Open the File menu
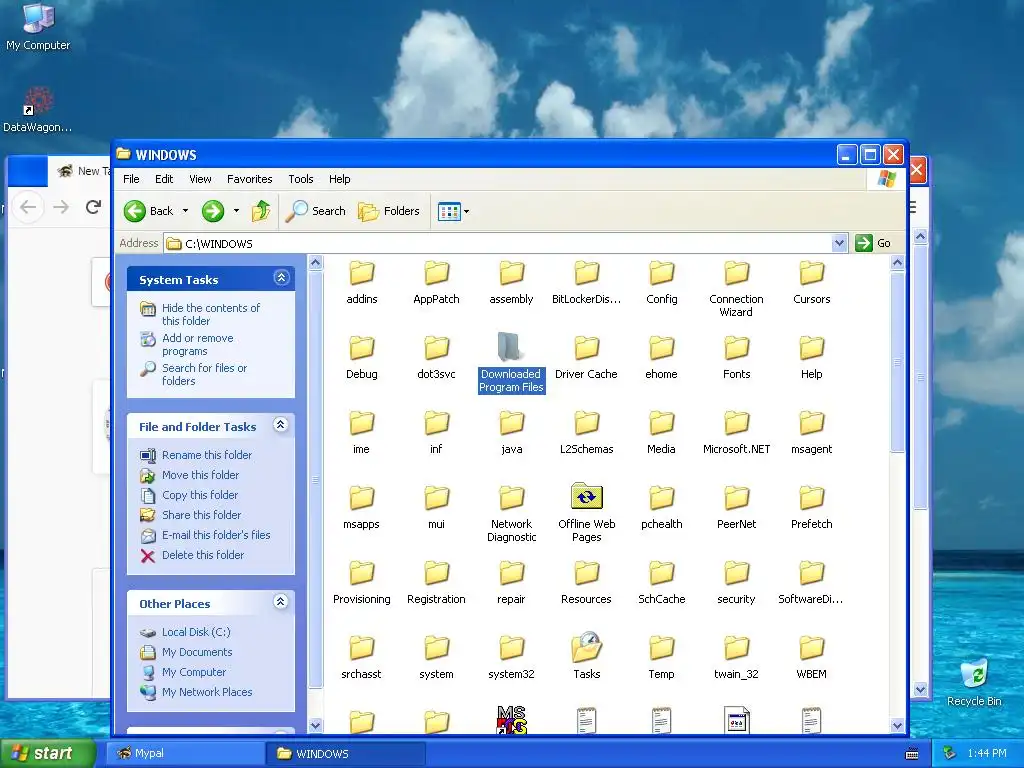Viewport: 1024px width, 768px height. coord(131,179)
